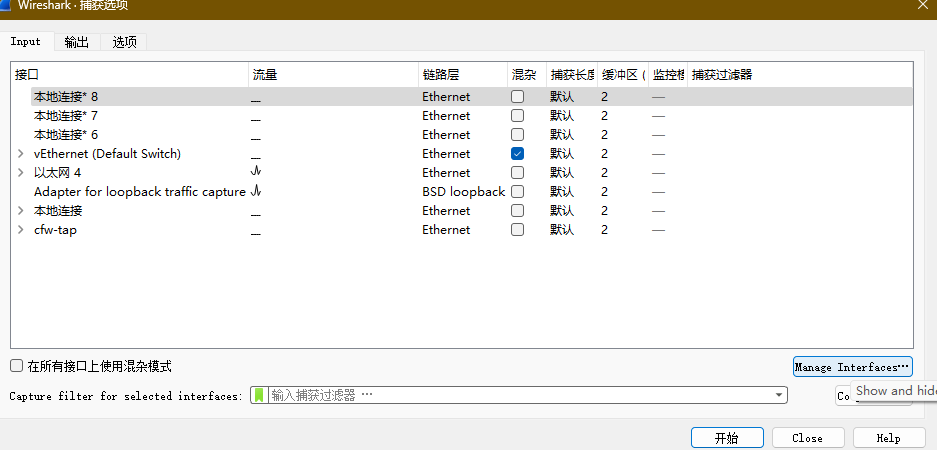The image size is (937, 450).
Task: Check promiscuous box for cfw-tap
Action: (x=518, y=230)
